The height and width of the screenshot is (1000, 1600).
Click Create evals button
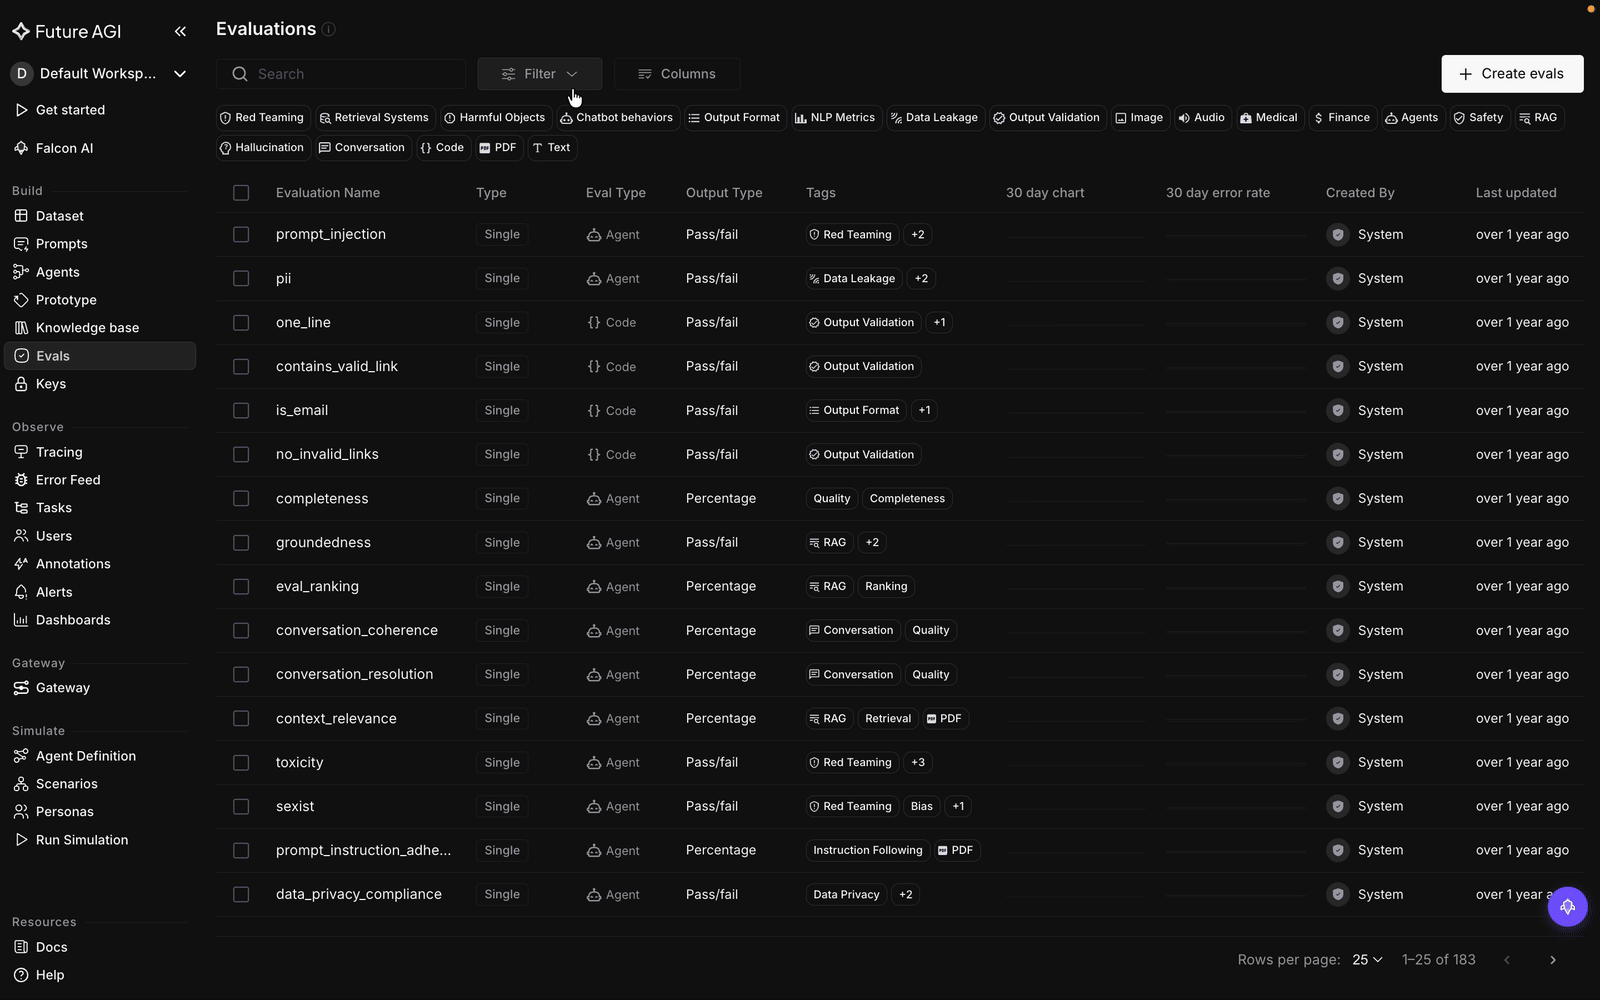1512,74
